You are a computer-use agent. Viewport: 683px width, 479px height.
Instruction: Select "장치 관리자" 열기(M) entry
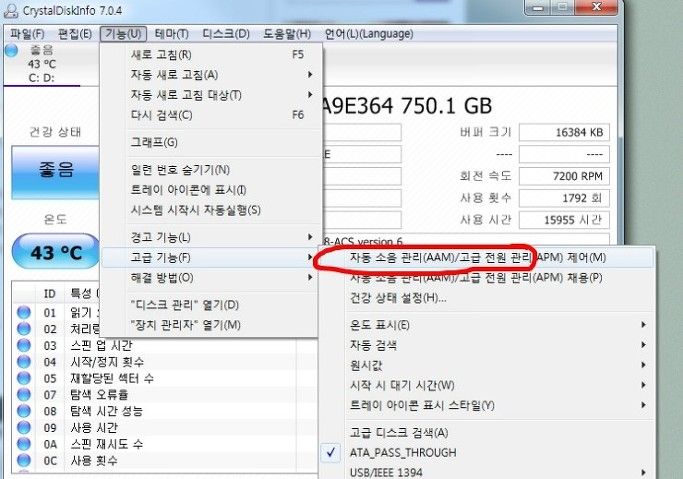212,325
